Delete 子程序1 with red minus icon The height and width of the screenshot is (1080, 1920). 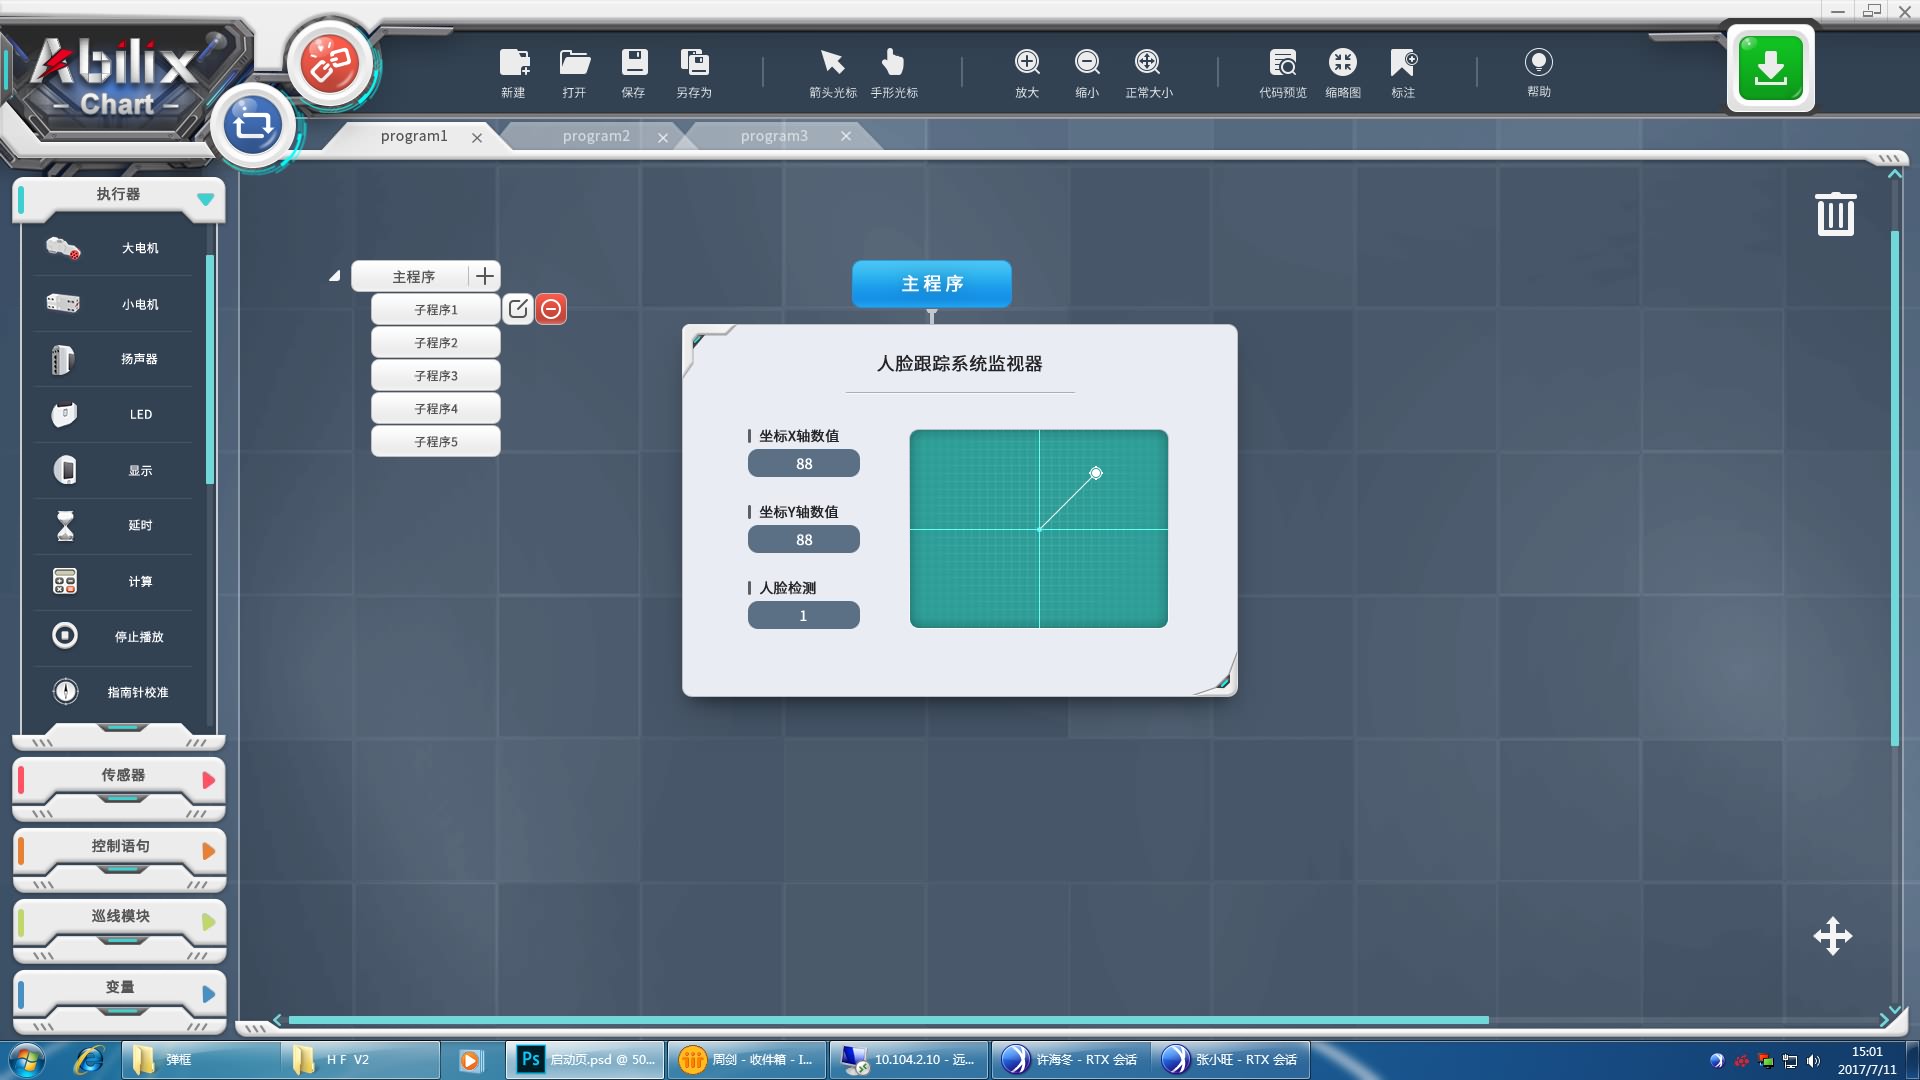tap(551, 309)
